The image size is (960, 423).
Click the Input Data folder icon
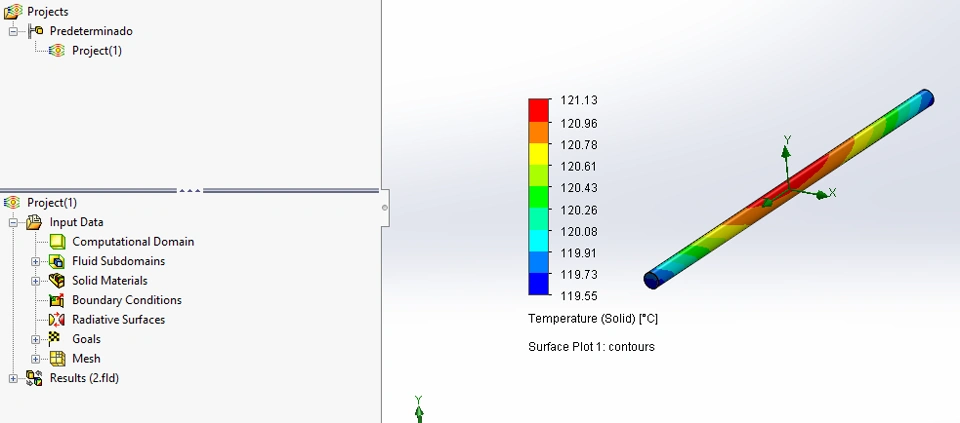[34, 222]
